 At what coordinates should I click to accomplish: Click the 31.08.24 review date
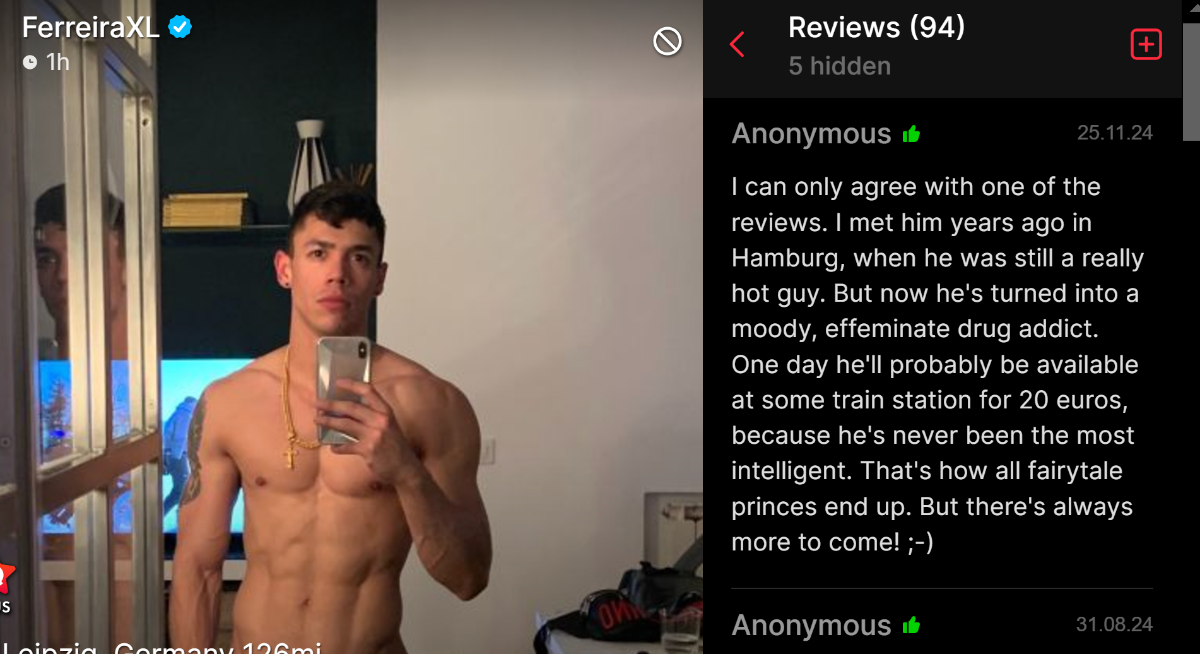tap(1114, 624)
